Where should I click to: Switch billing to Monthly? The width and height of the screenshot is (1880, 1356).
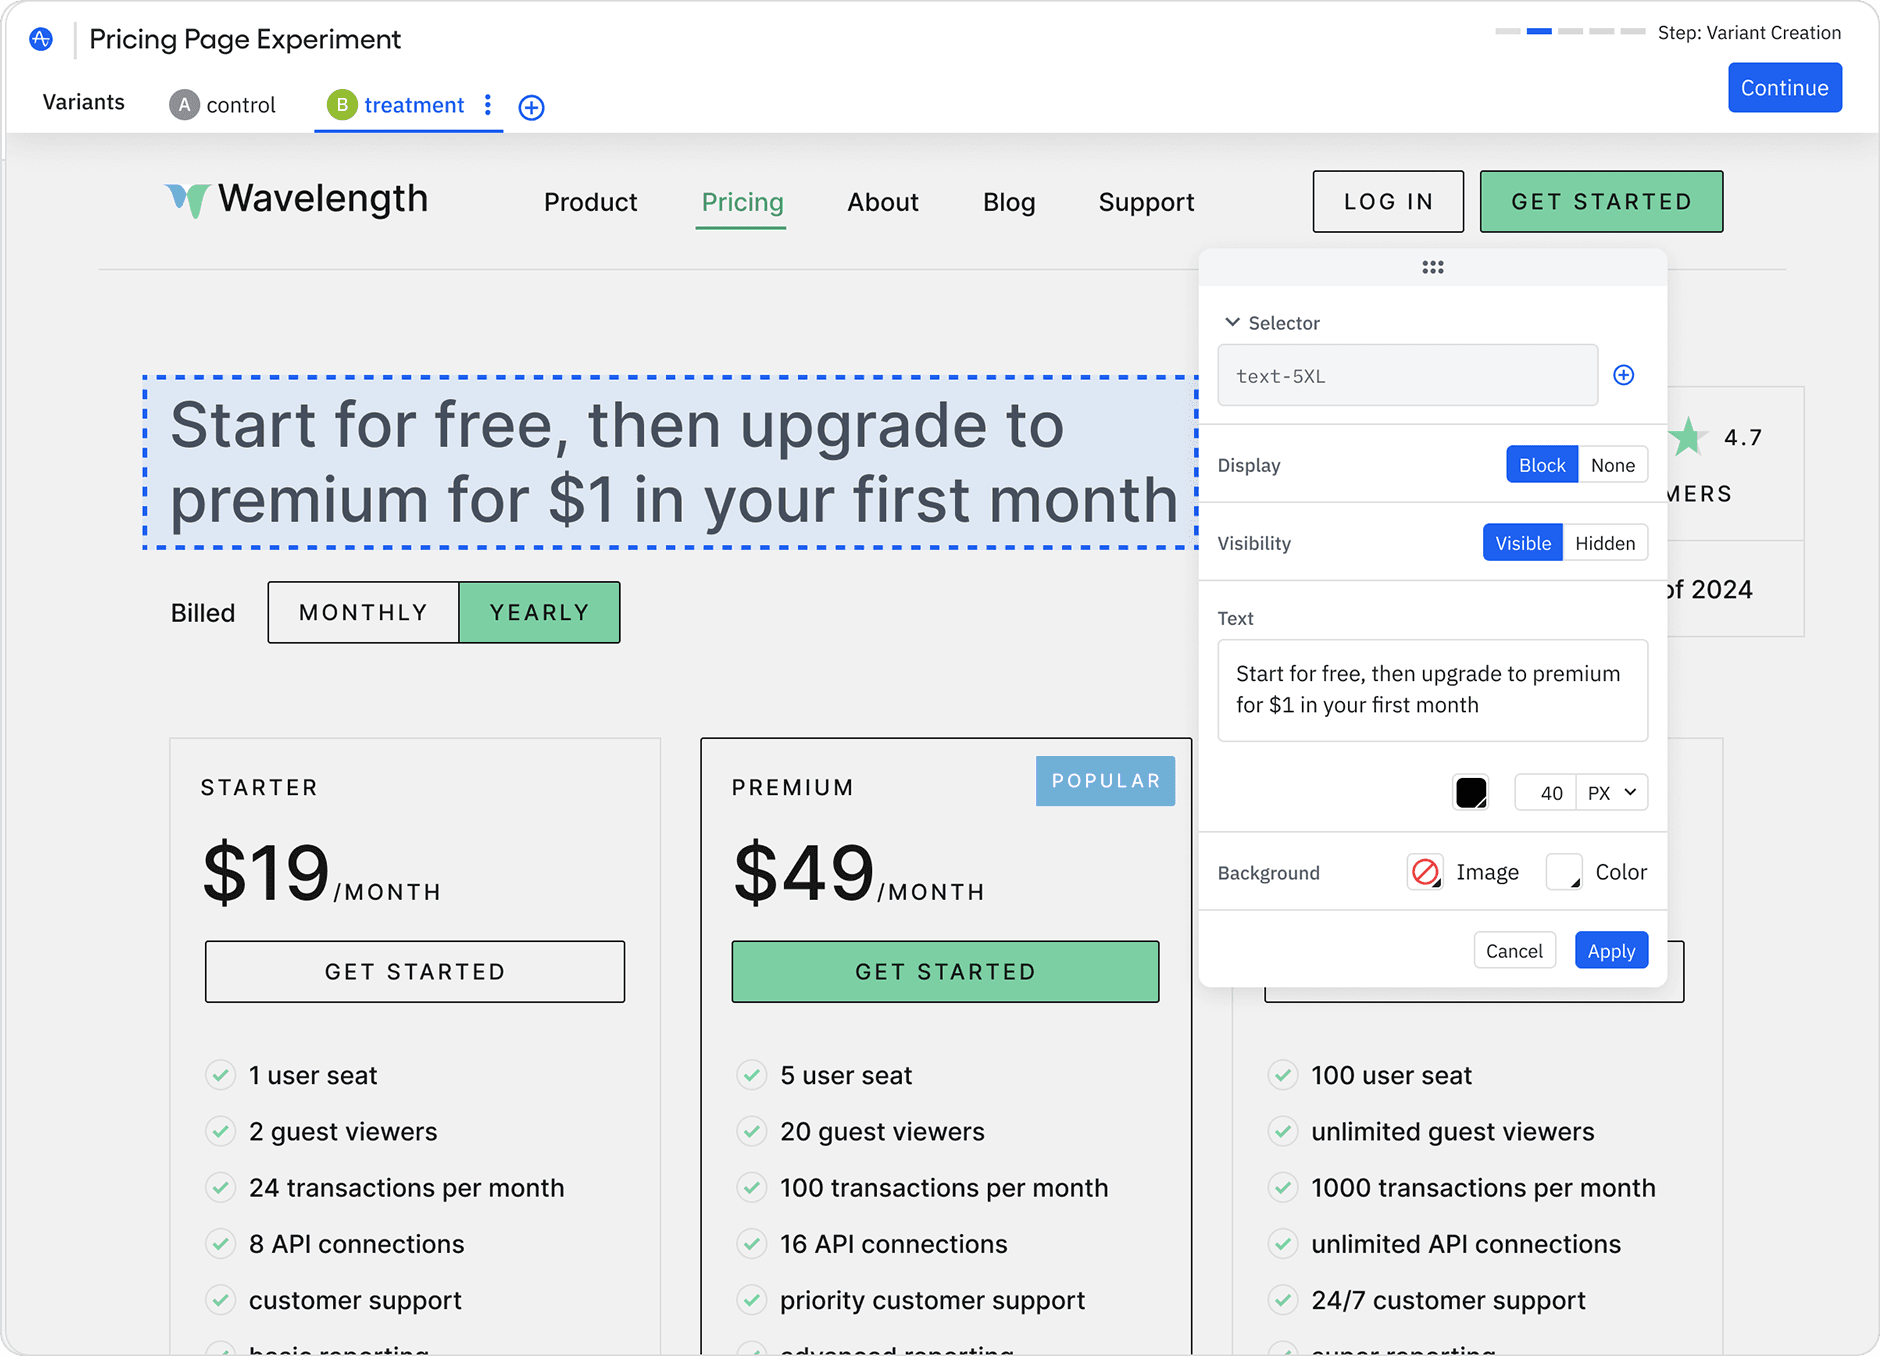click(x=362, y=612)
